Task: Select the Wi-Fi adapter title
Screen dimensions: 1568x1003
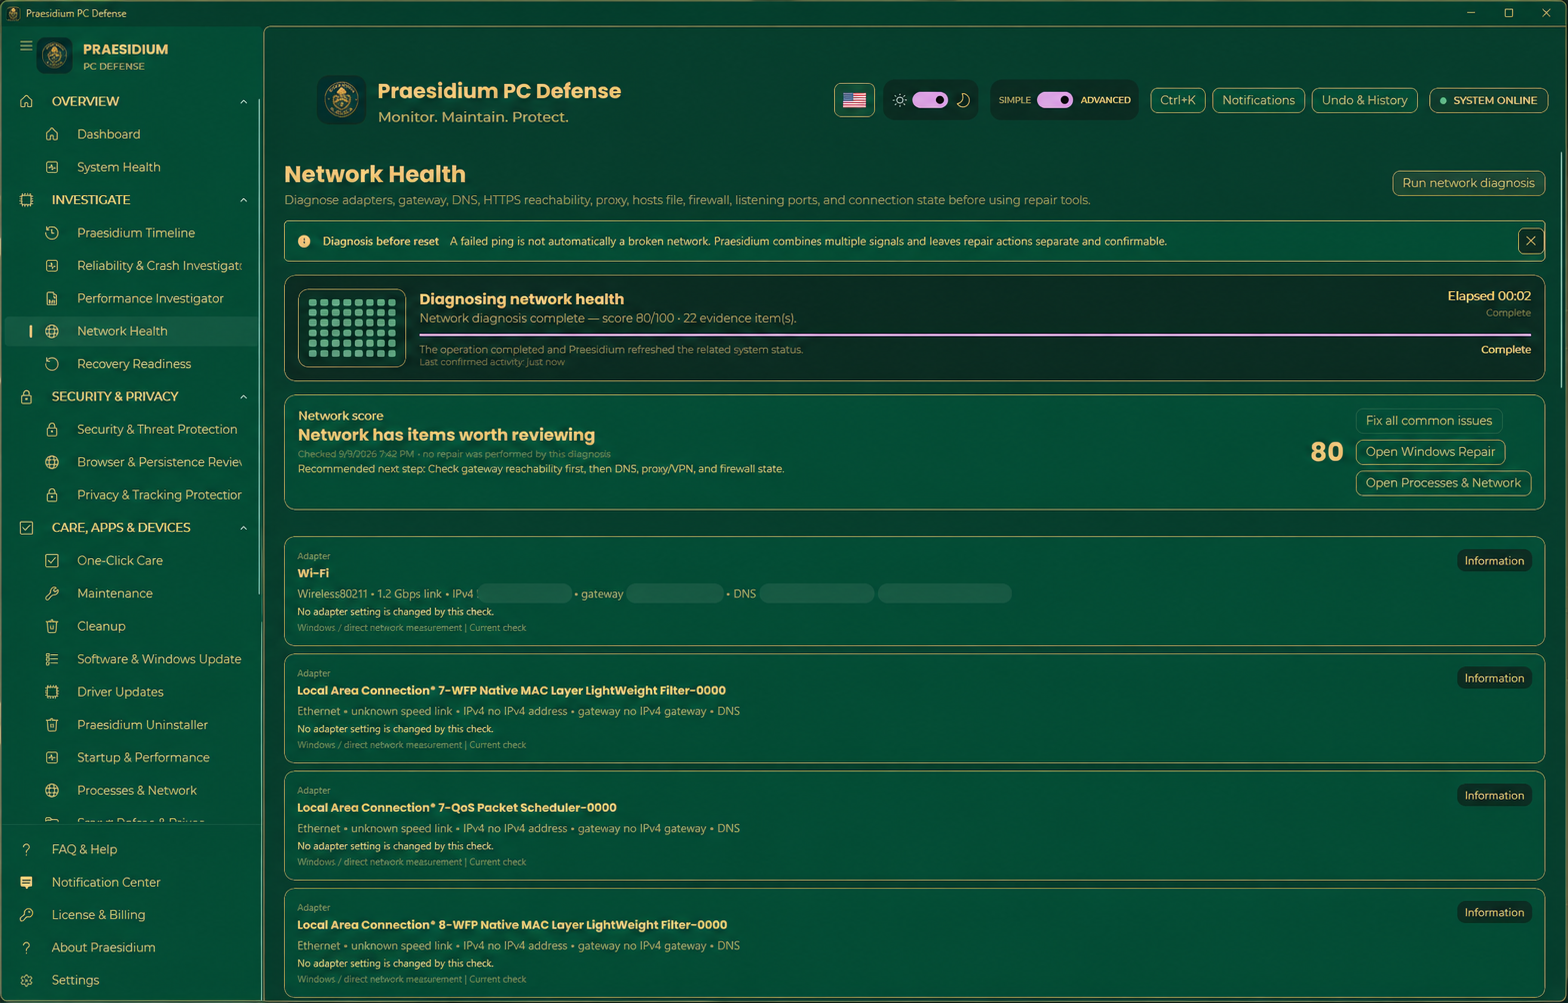Action: 313,573
